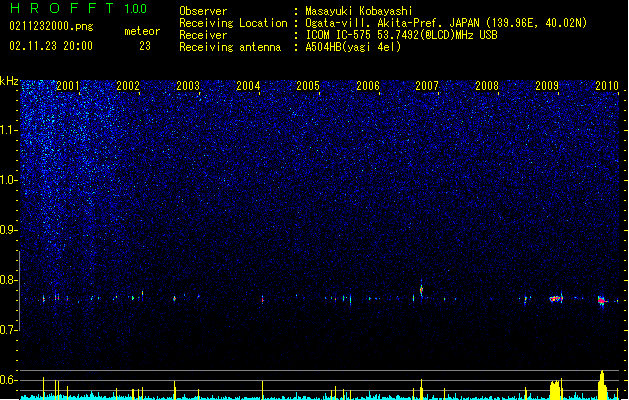This screenshot has width=629, height=400.
Task: Click the red meteor echo just before 2010
Action: [602, 301]
